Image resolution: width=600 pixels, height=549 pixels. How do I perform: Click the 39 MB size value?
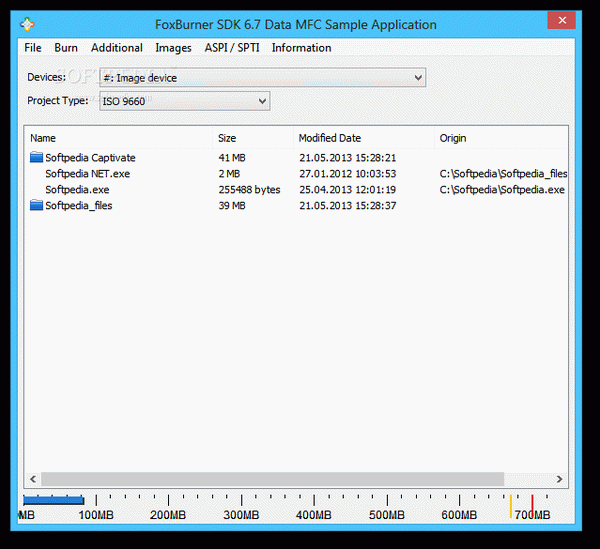point(232,206)
